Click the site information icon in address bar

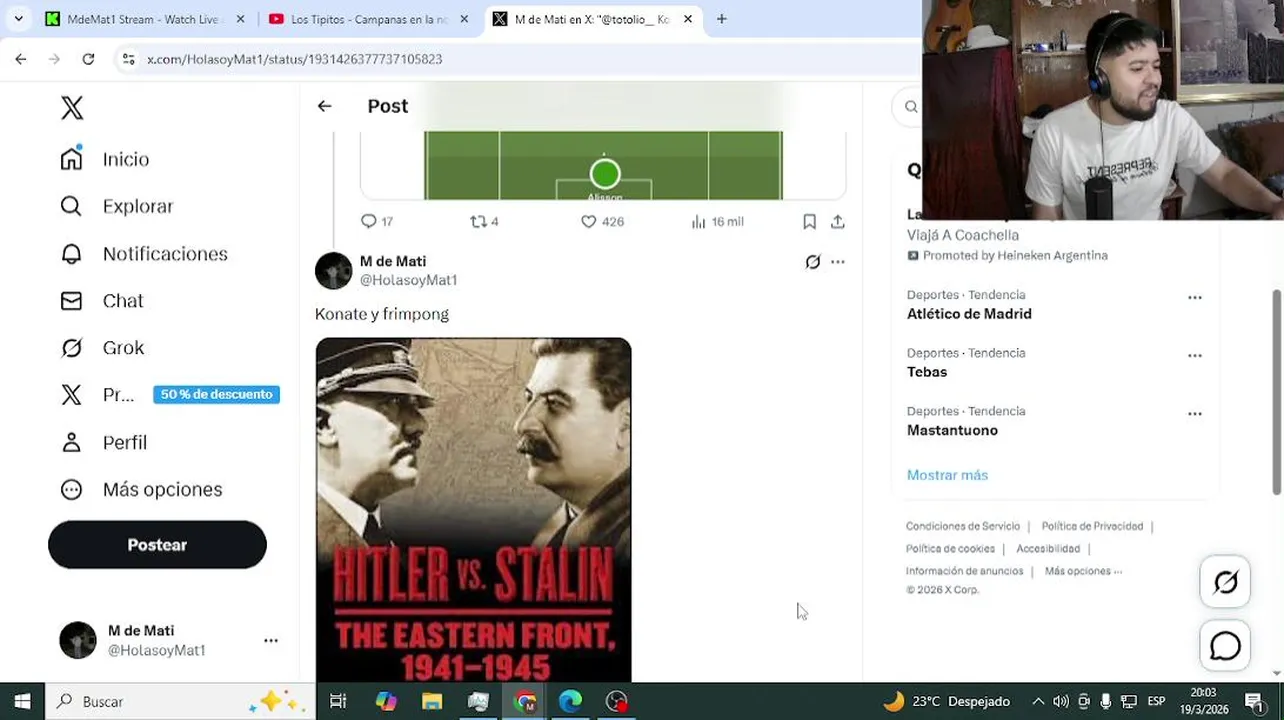click(128, 59)
